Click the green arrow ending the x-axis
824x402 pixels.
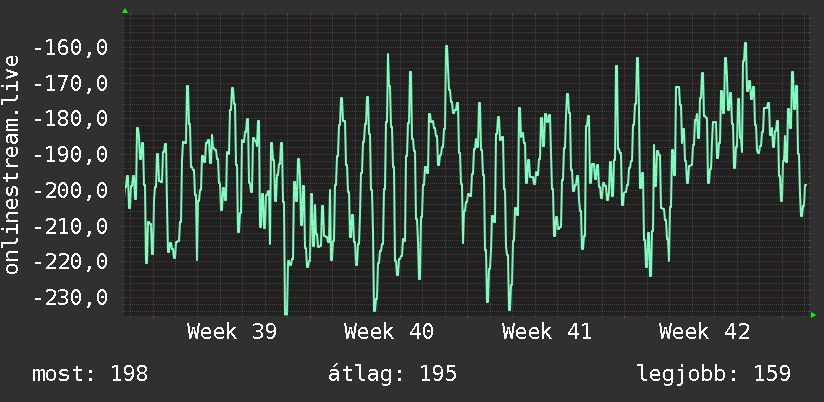pyautogui.click(x=813, y=315)
